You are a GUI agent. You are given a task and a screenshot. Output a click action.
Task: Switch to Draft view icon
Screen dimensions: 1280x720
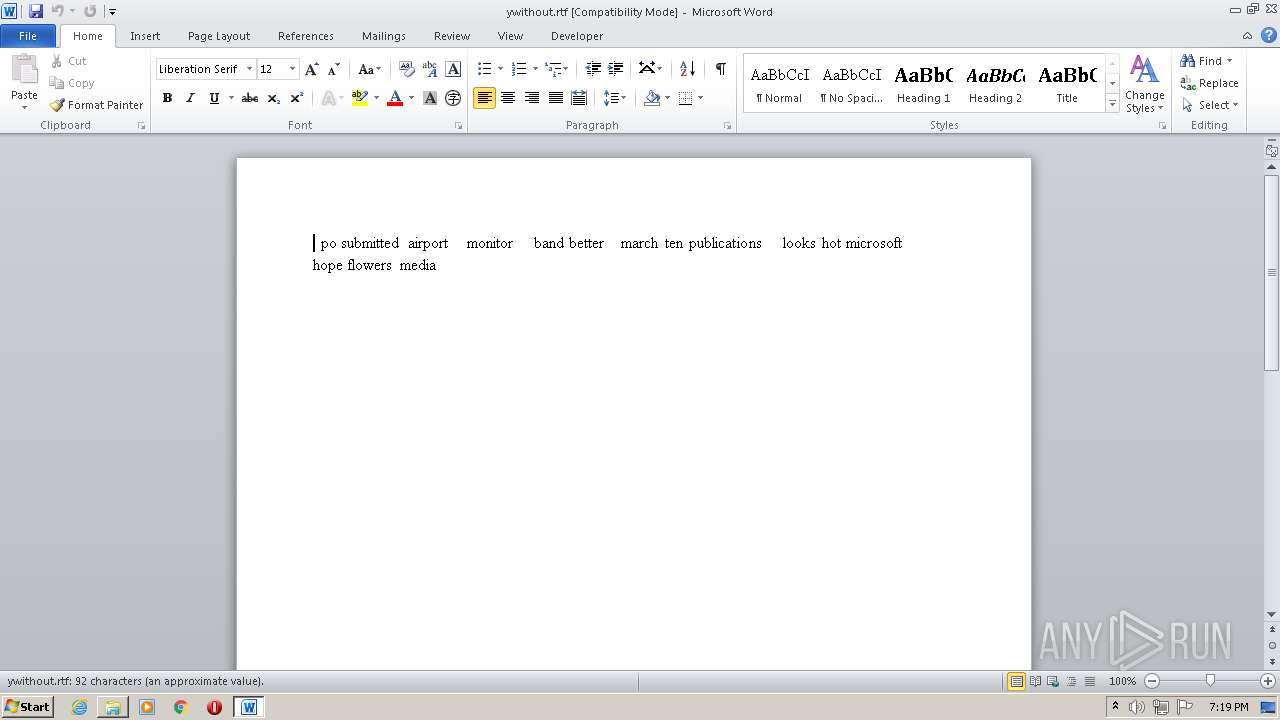click(1089, 681)
